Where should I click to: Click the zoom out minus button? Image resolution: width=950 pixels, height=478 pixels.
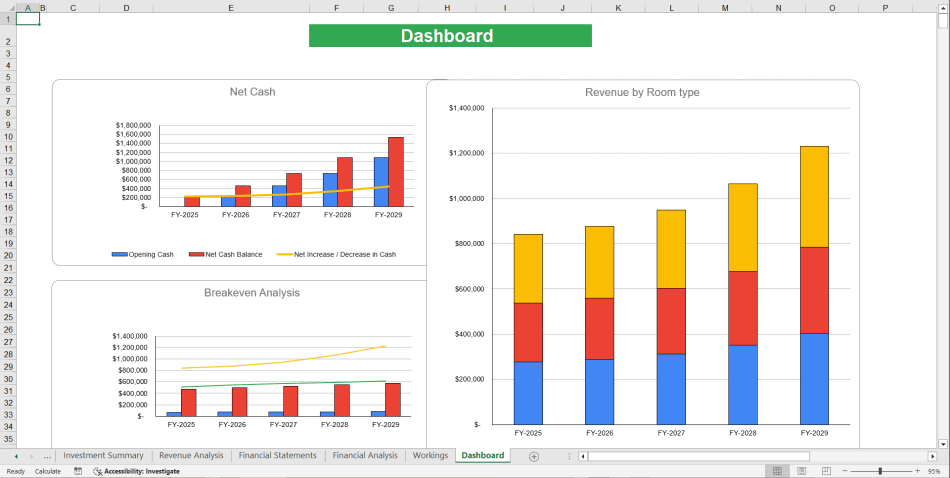click(x=844, y=470)
